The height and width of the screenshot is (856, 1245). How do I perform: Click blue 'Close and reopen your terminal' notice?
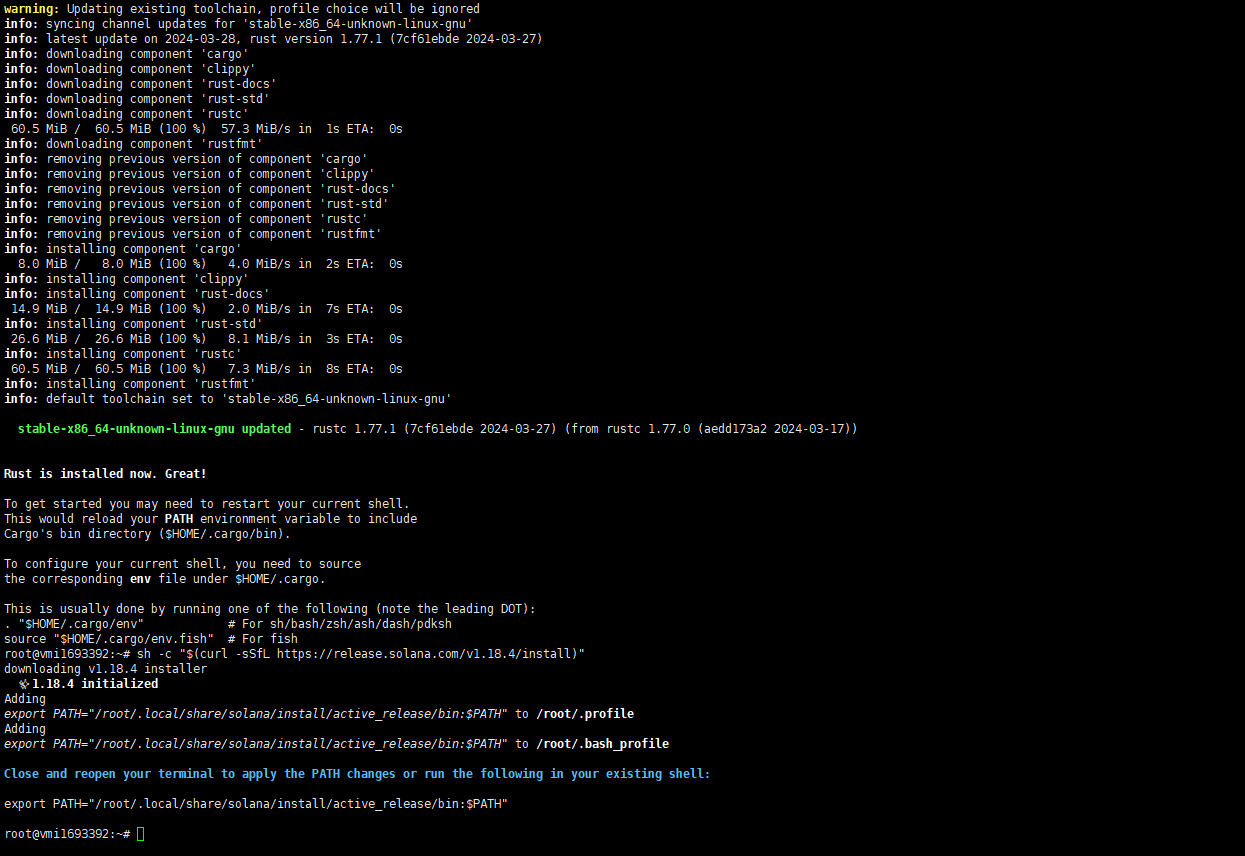[357, 774]
